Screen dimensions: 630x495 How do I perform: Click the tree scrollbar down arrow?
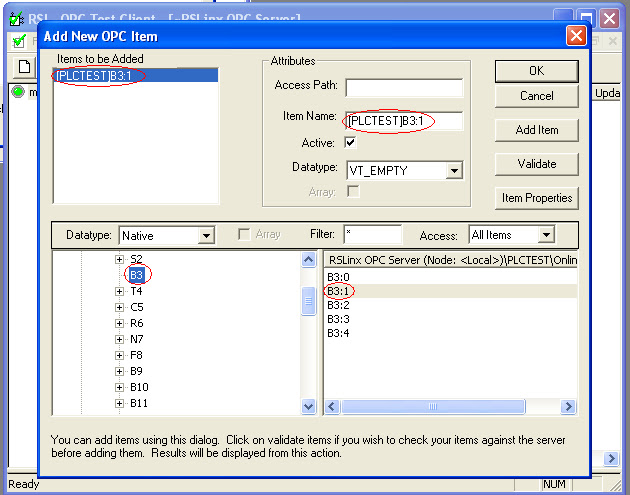click(309, 406)
